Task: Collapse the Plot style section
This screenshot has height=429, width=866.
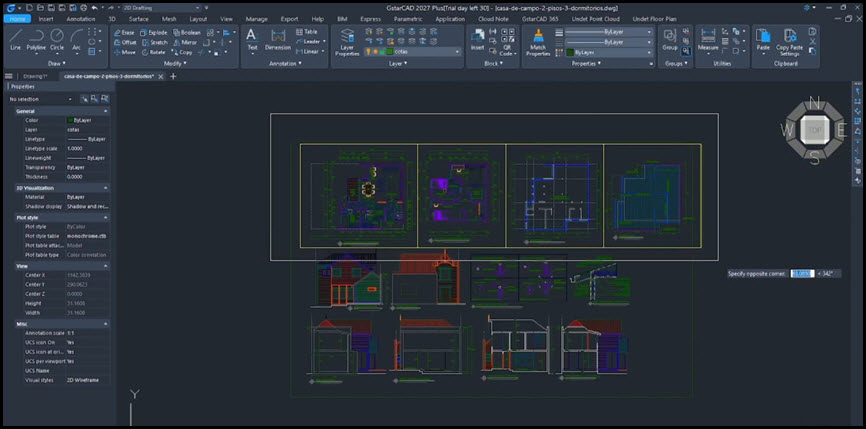Action: click(105, 218)
